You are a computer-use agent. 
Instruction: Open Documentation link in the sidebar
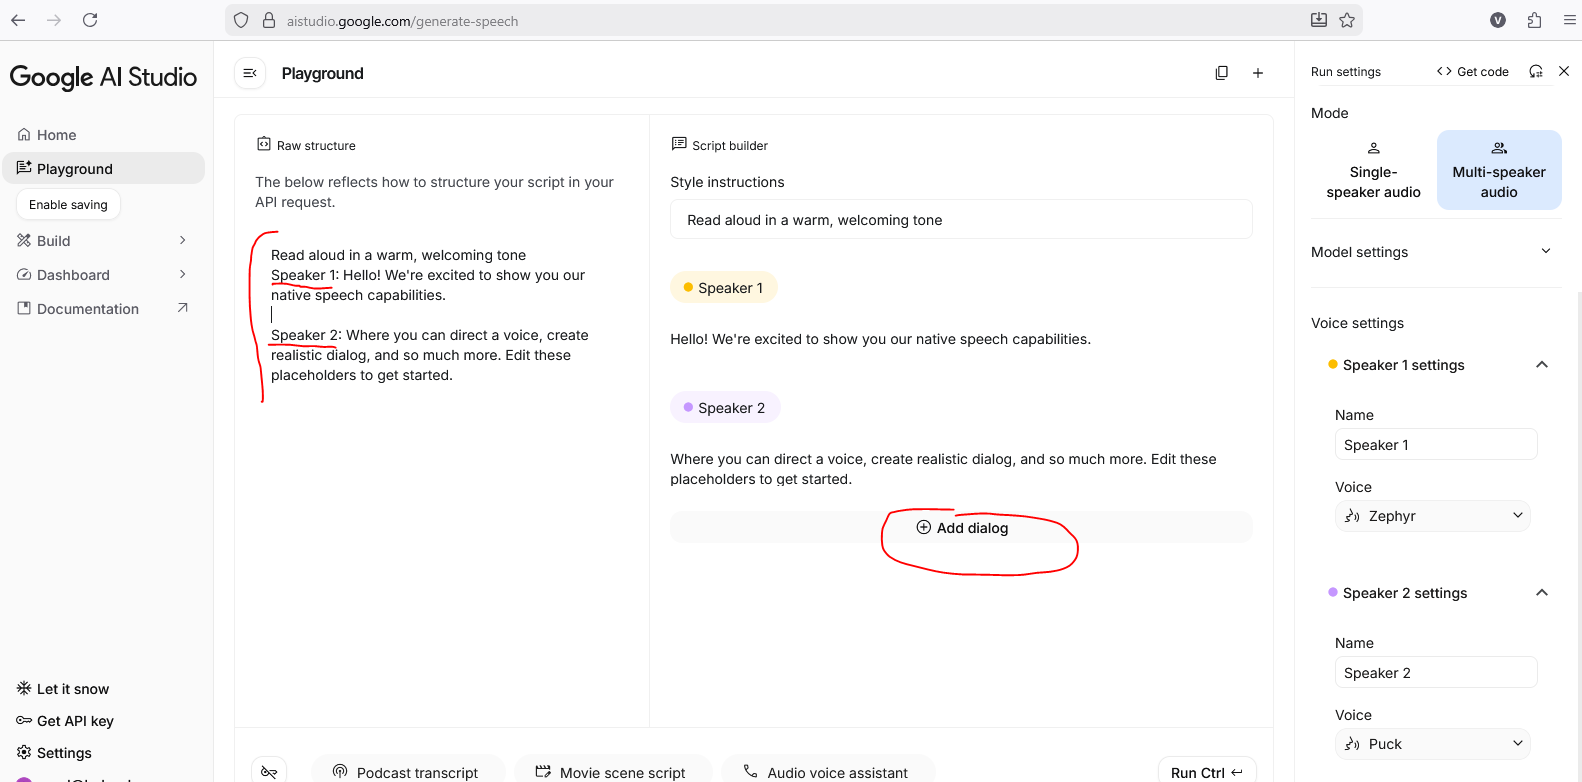[103, 308]
